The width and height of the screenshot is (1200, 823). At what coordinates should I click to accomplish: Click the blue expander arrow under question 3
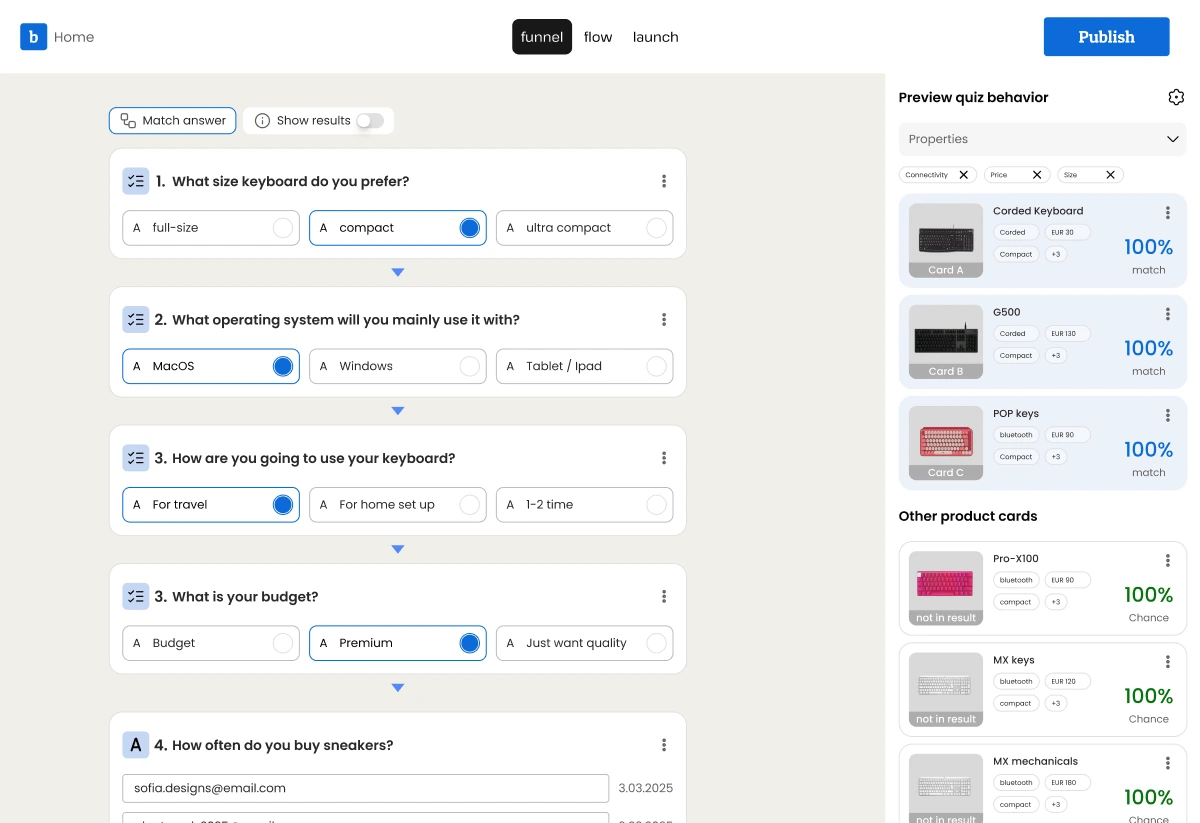pyautogui.click(x=397, y=548)
